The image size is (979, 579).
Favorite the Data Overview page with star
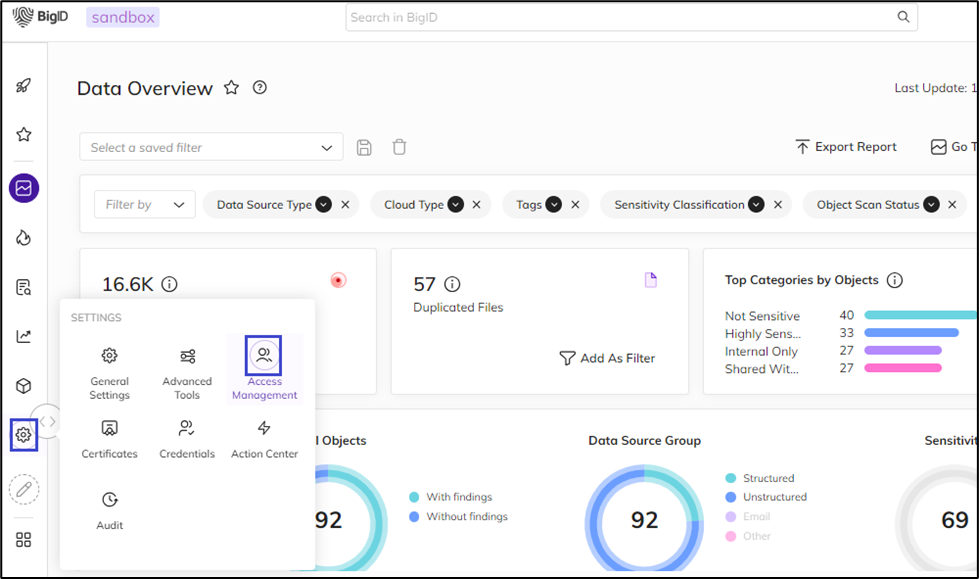(231, 88)
